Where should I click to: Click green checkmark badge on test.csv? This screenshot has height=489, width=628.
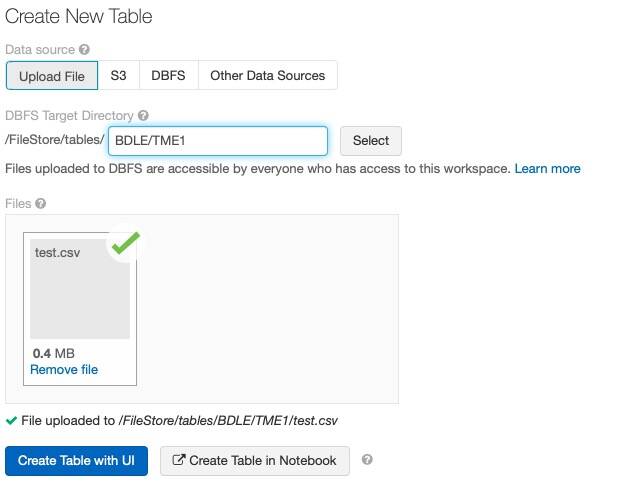[125, 243]
